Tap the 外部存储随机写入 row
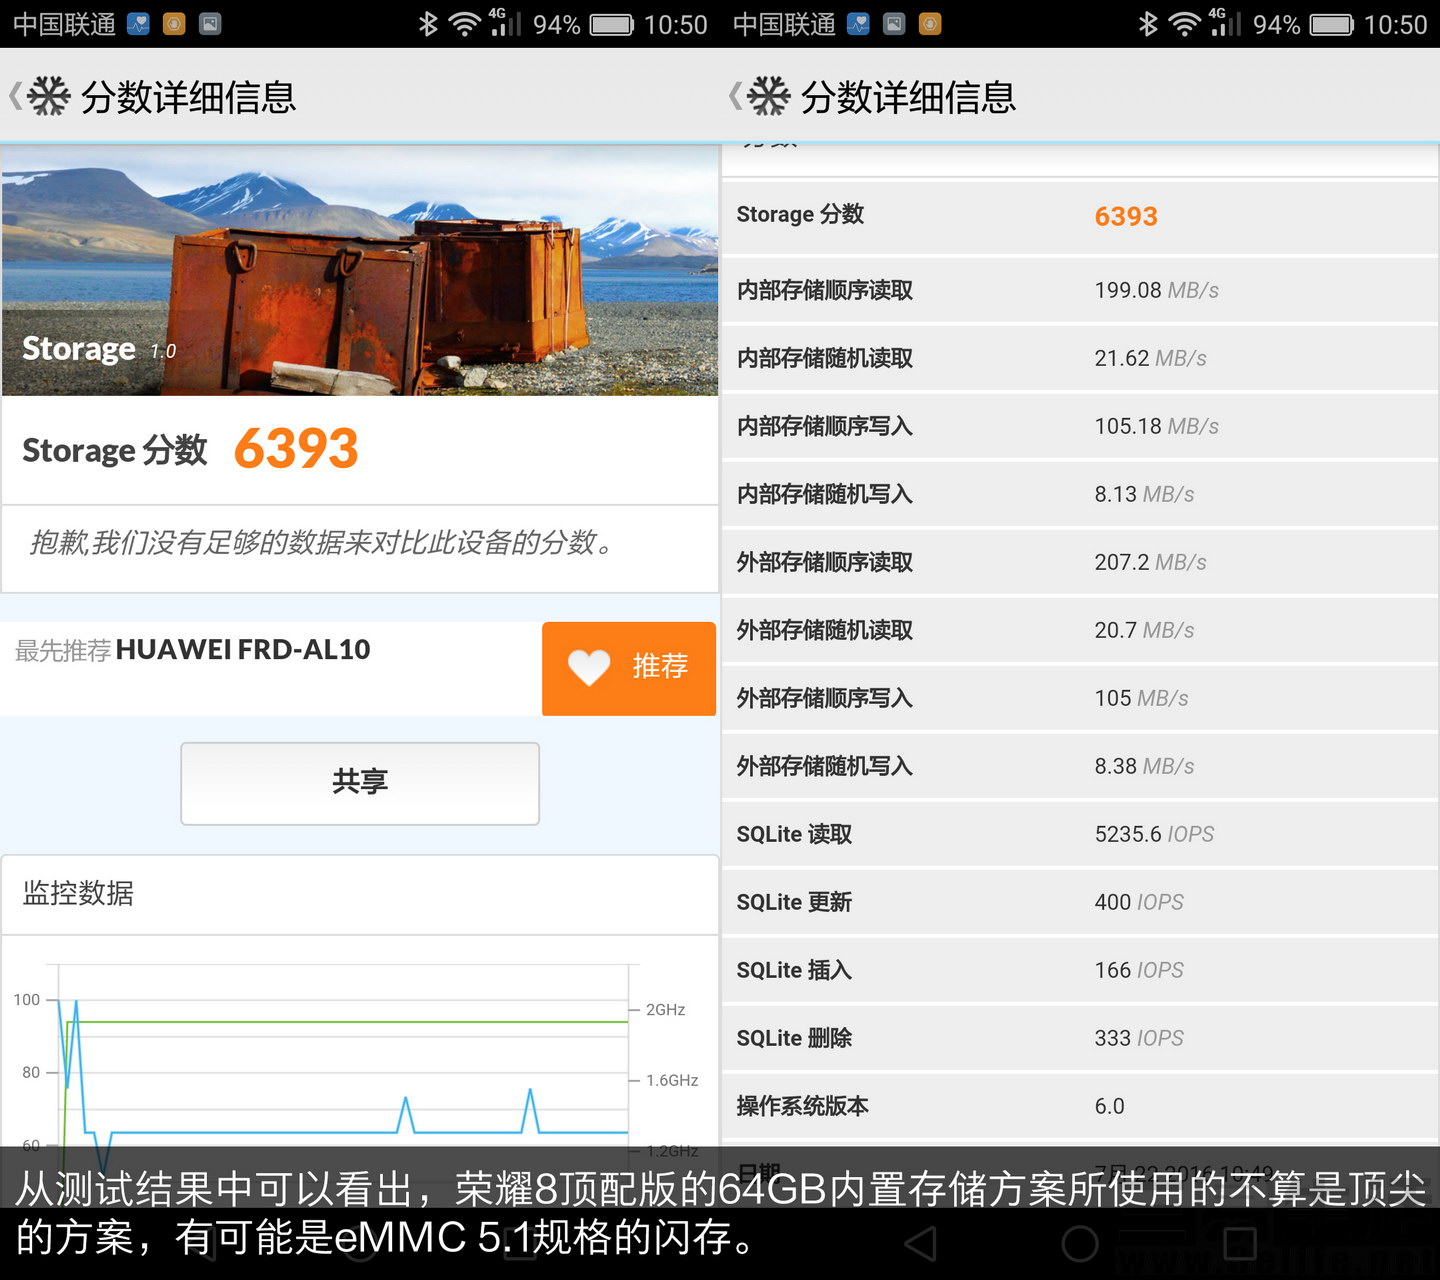The height and width of the screenshot is (1280, 1440). (1080, 766)
